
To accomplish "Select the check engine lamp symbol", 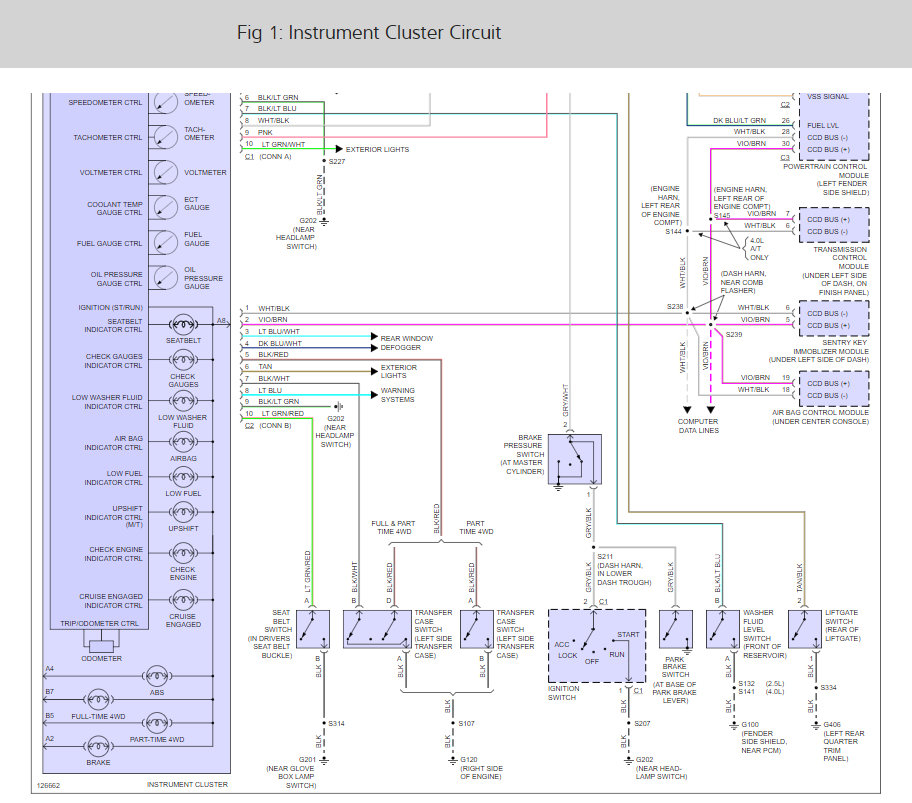I will coord(183,553).
